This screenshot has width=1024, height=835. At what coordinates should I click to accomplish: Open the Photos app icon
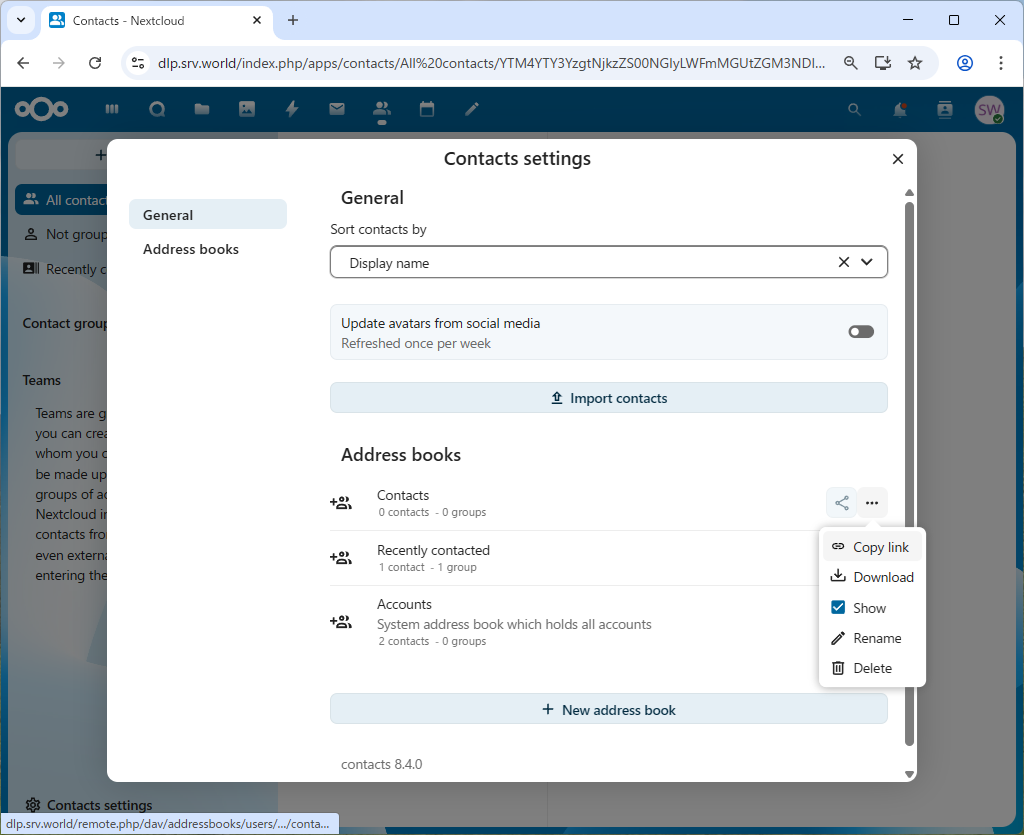click(x=247, y=109)
